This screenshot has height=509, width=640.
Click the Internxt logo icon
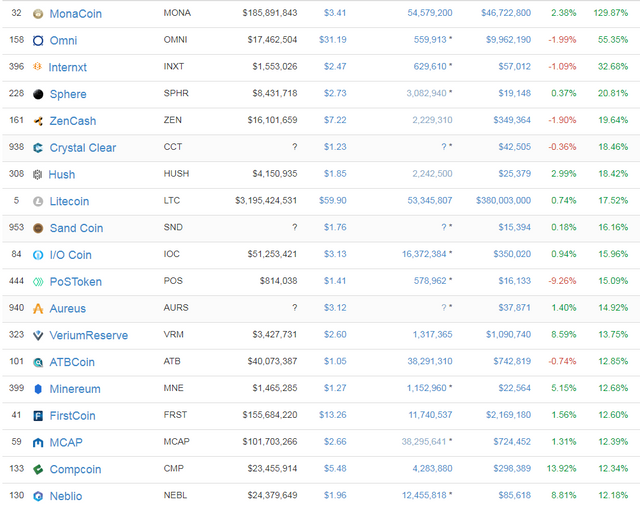[x=37, y=67]
